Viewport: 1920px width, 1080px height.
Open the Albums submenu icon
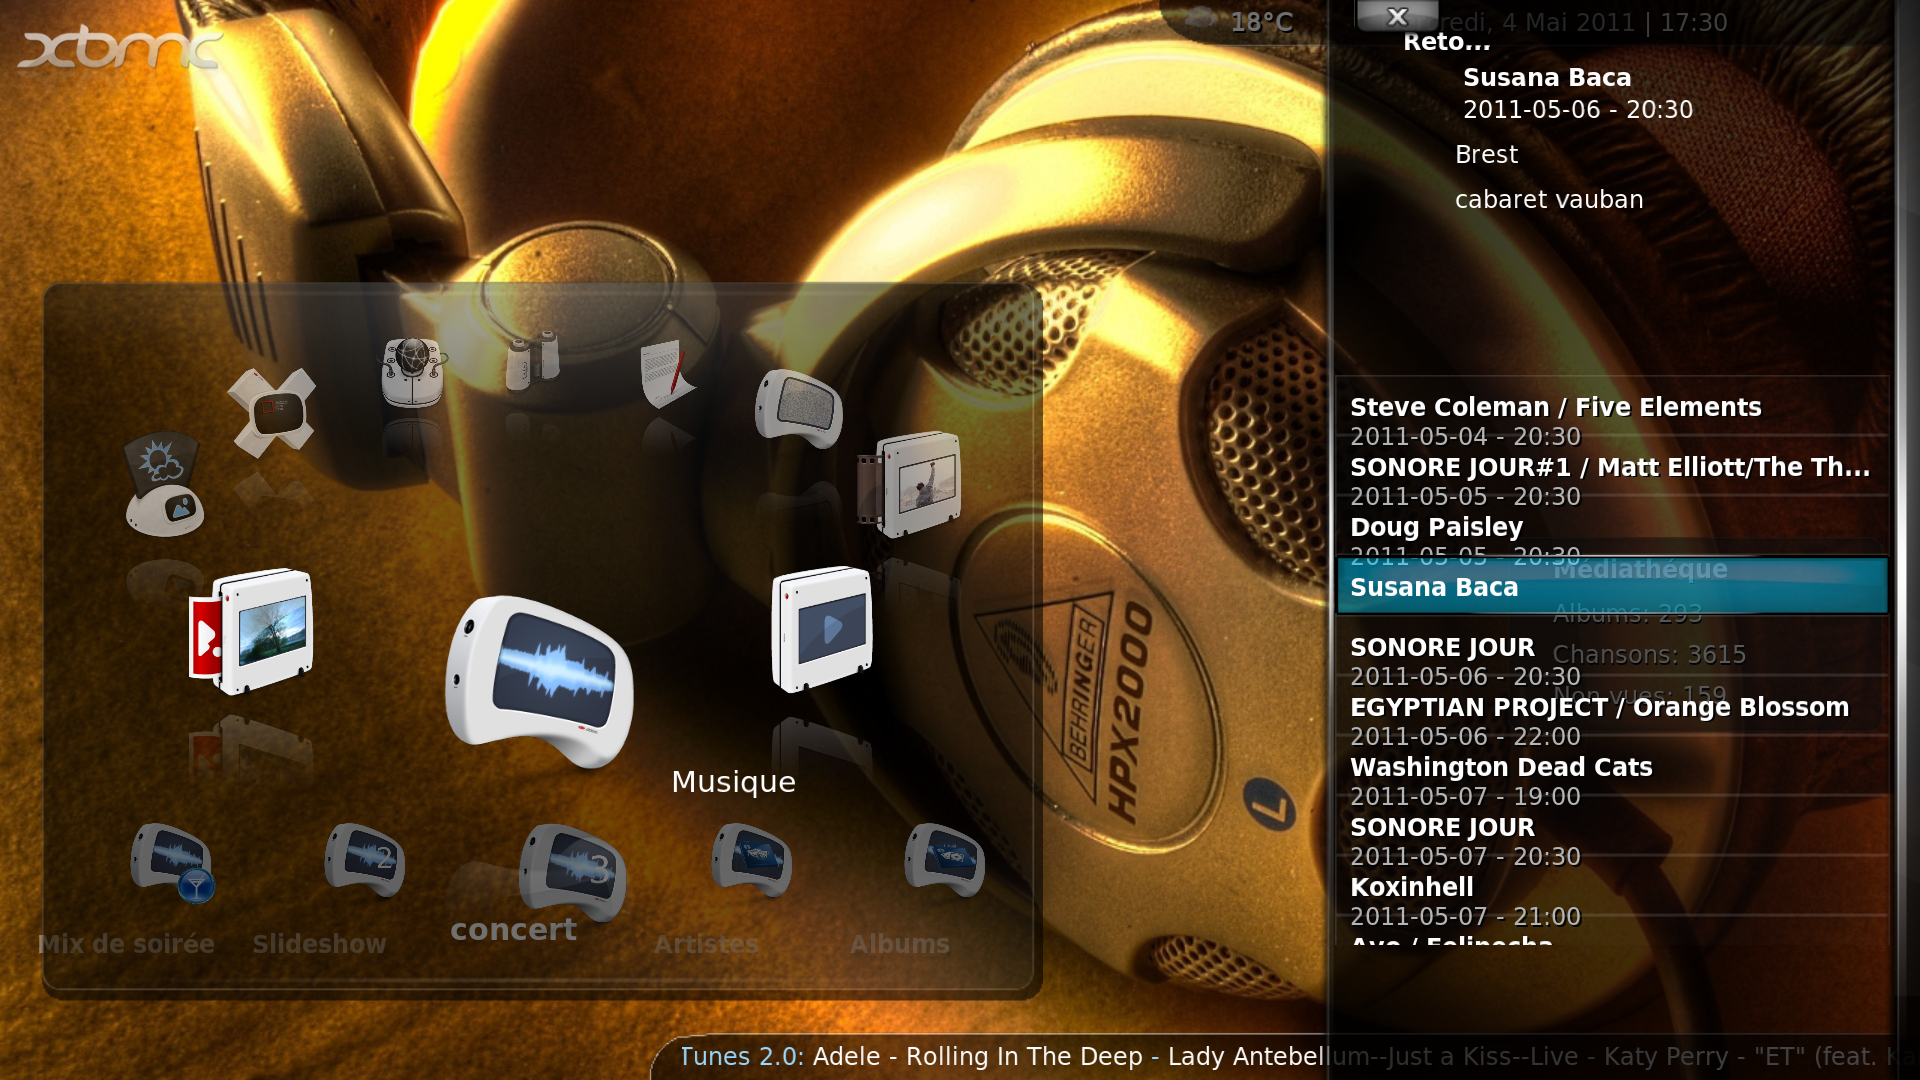(x=945, y=859)
